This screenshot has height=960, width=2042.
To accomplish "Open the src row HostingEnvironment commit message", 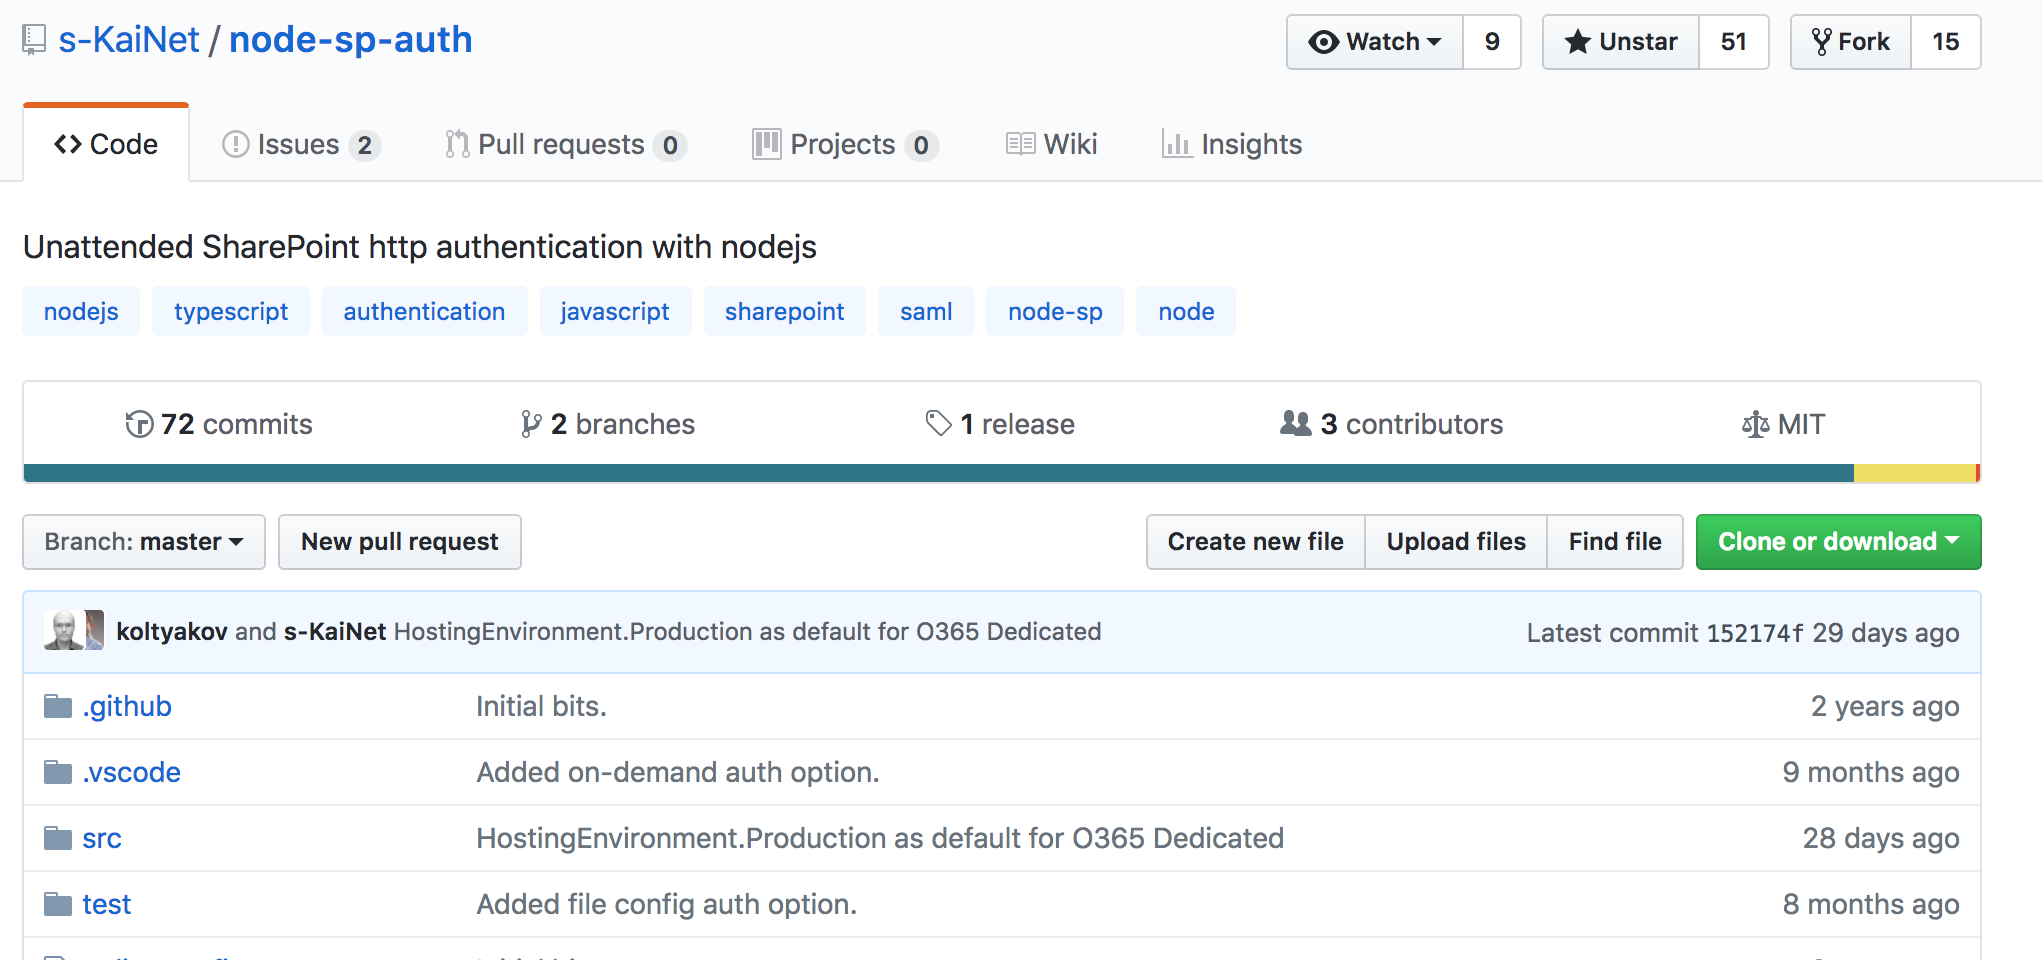I will (880, 838).
